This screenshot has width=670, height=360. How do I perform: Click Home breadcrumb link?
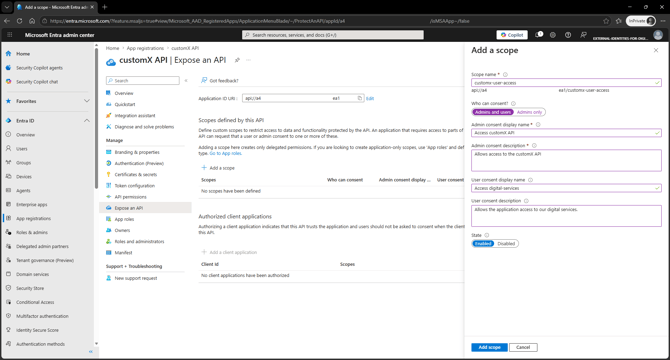(112, 48)
